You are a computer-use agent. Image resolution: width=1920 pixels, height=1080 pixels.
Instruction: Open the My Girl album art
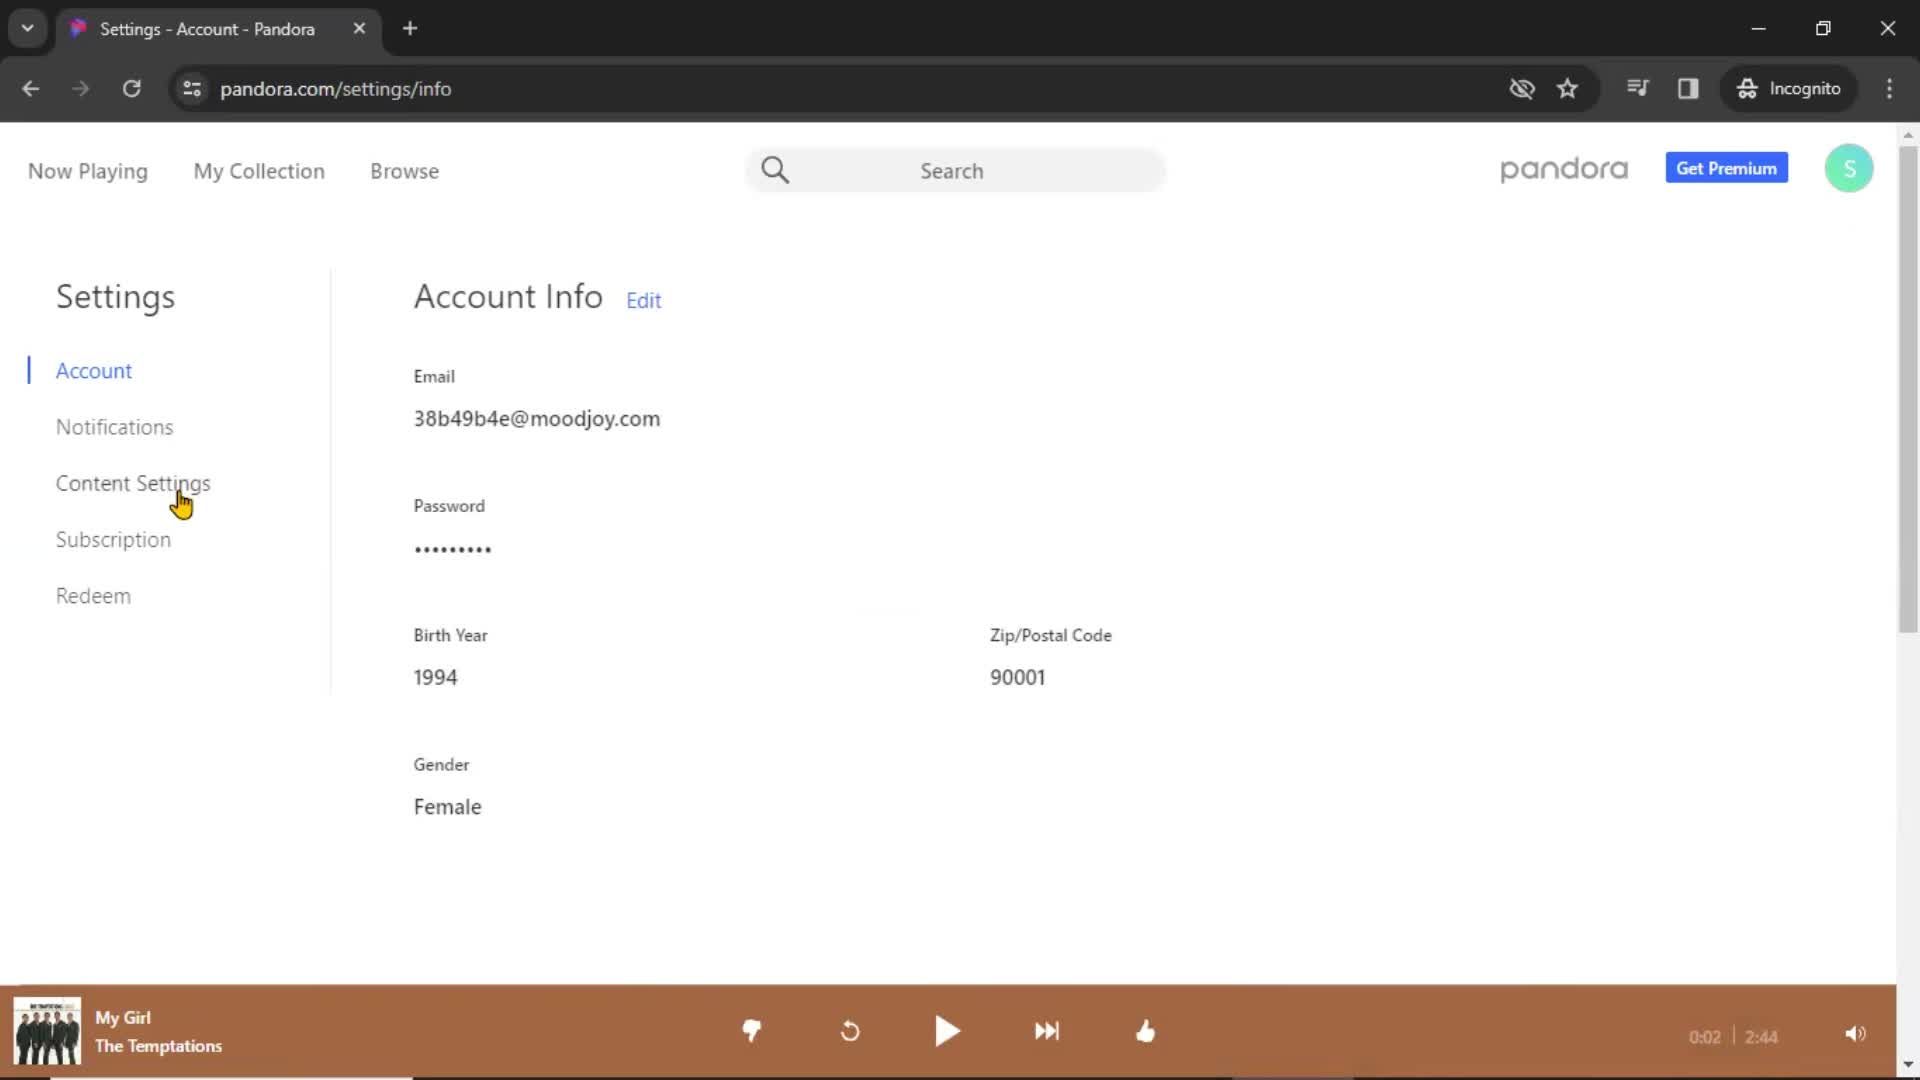47,1031
